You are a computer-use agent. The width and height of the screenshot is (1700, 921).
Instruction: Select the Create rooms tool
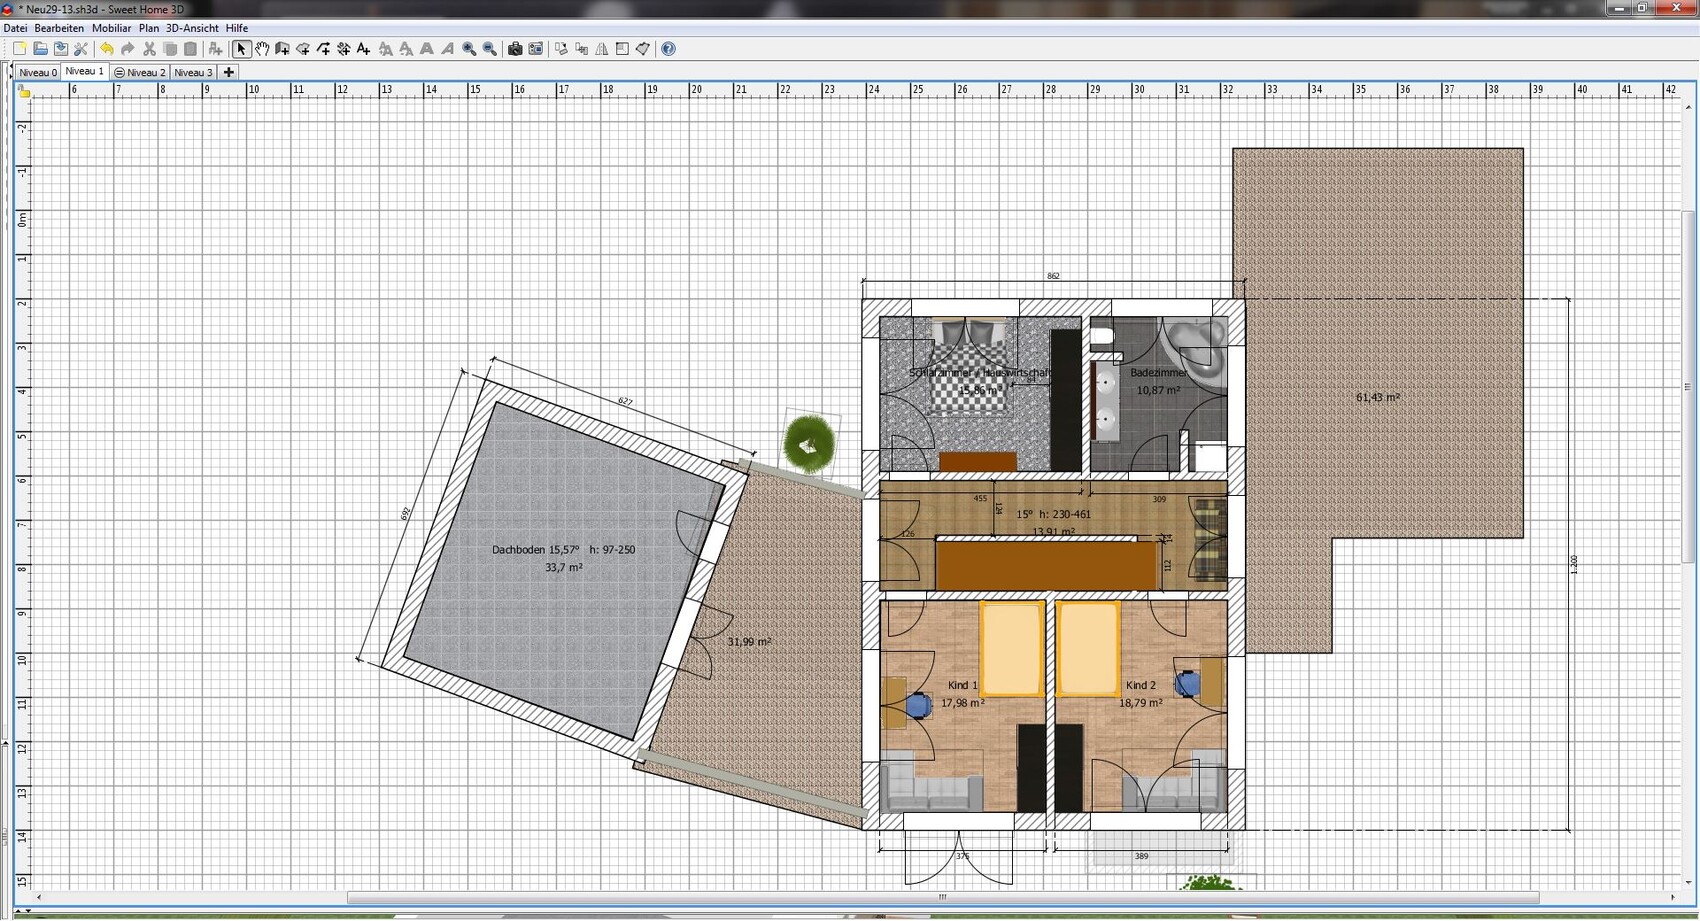pyautogui.click(x=303, y=49)
